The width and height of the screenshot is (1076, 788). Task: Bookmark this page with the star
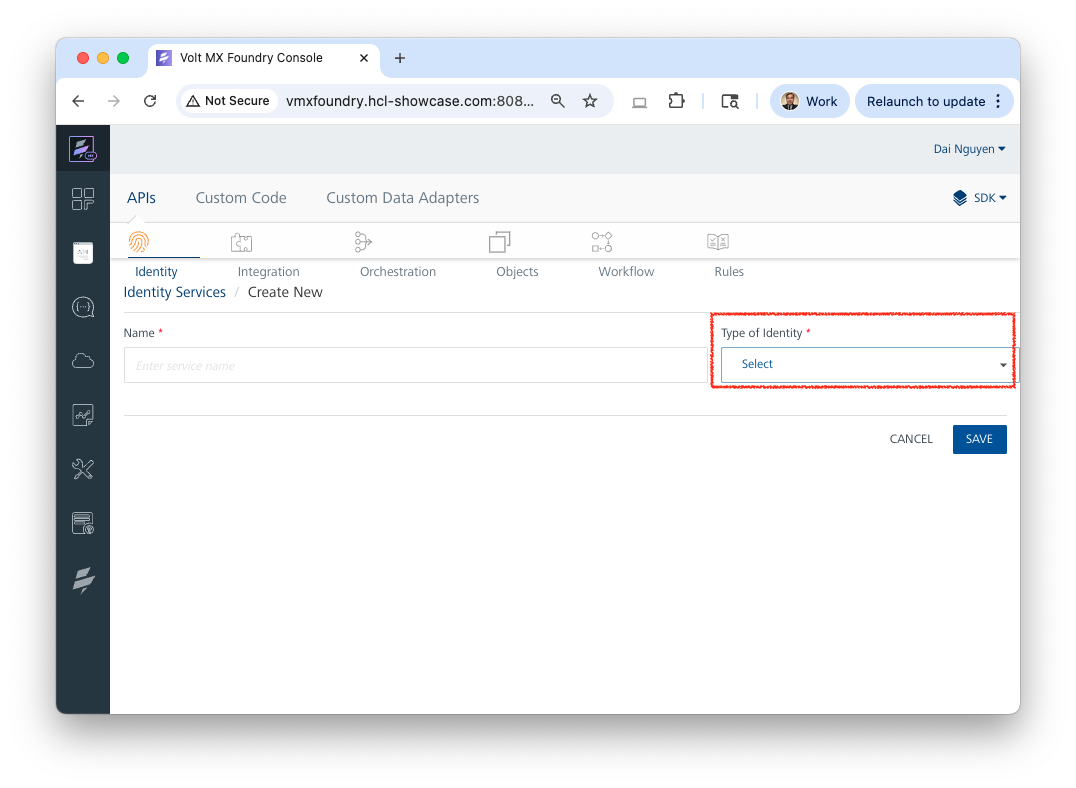[x=590, y=101]
